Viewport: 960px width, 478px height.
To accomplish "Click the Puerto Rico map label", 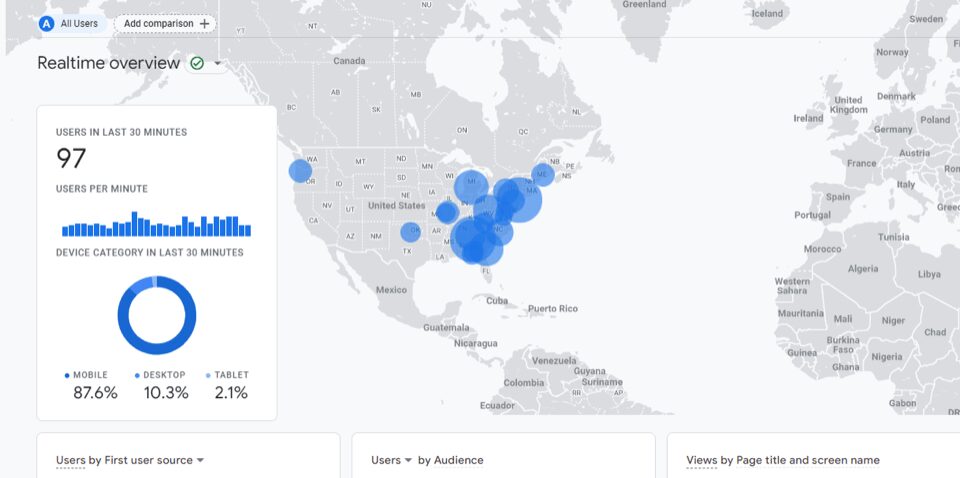I will coord(553,308).
